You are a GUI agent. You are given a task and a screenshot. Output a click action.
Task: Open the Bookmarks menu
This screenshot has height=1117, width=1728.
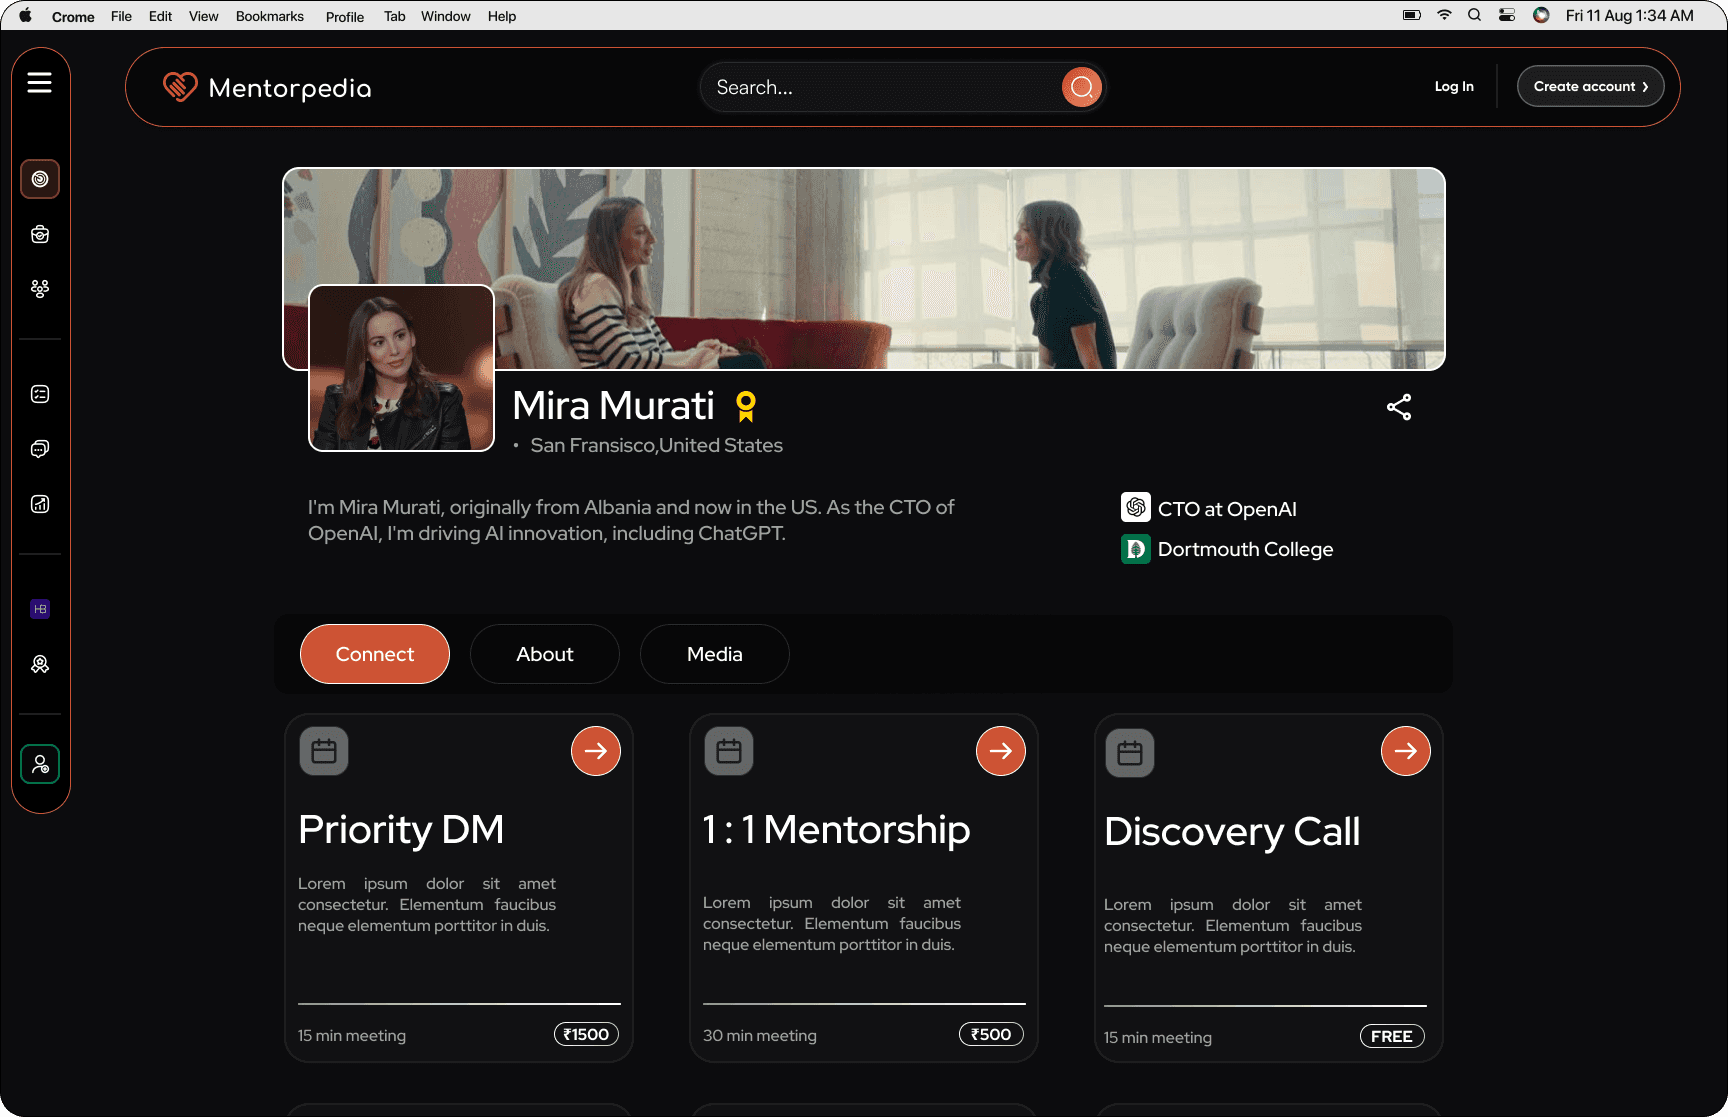pyautogui.click(x=270, y=16)
